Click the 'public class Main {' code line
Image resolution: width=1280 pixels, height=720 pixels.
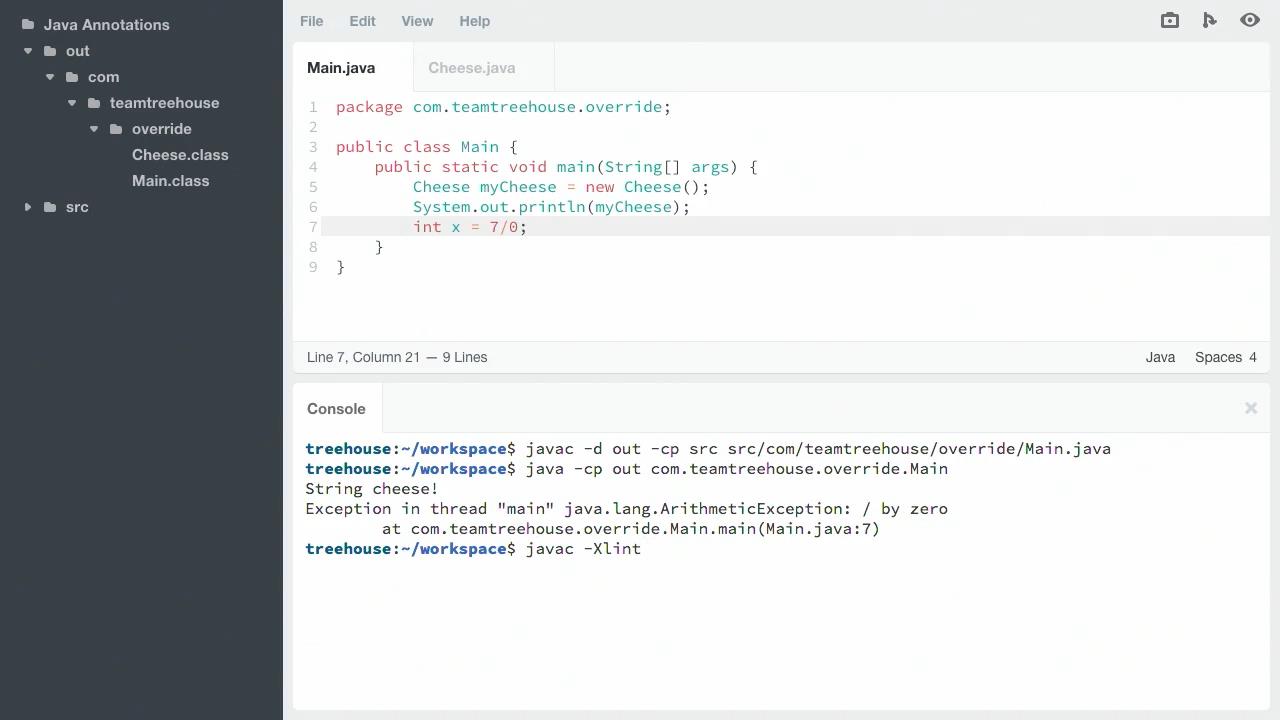426,147
